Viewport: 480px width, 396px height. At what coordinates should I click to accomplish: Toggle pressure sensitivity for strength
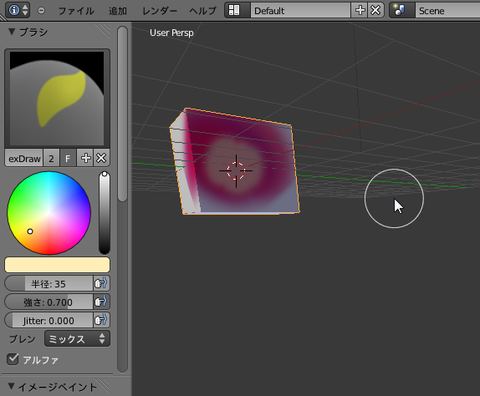coord(101,302)
